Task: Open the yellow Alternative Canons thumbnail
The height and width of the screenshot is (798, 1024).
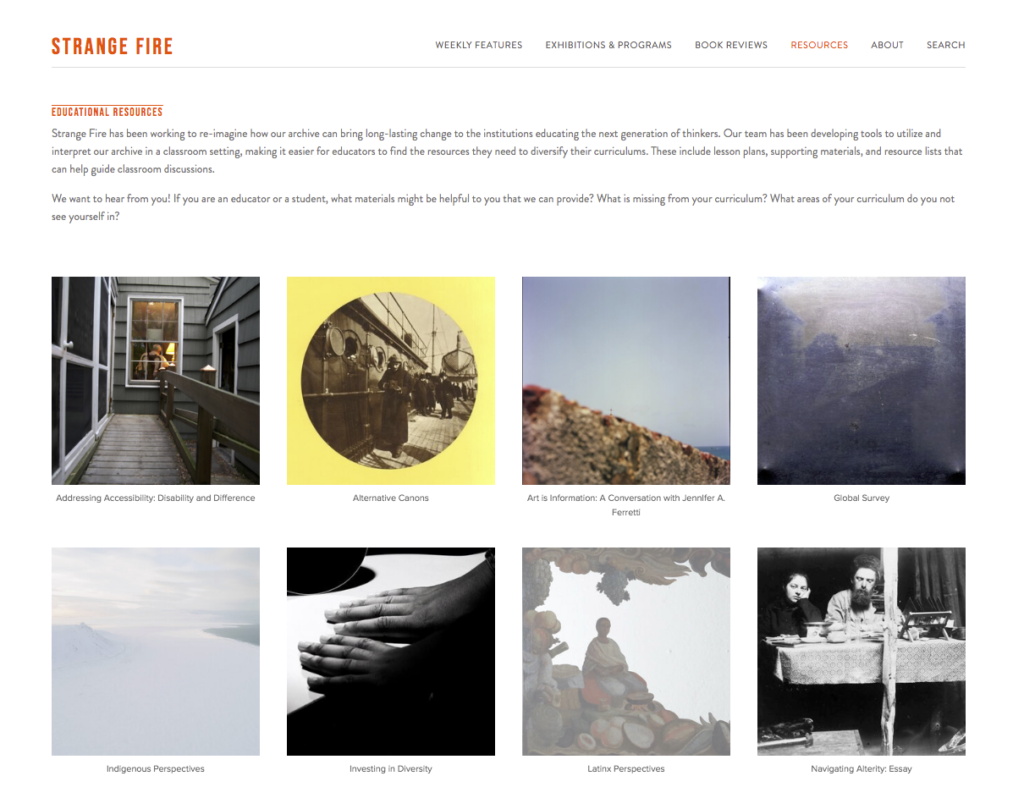Action: click(391, 381)
